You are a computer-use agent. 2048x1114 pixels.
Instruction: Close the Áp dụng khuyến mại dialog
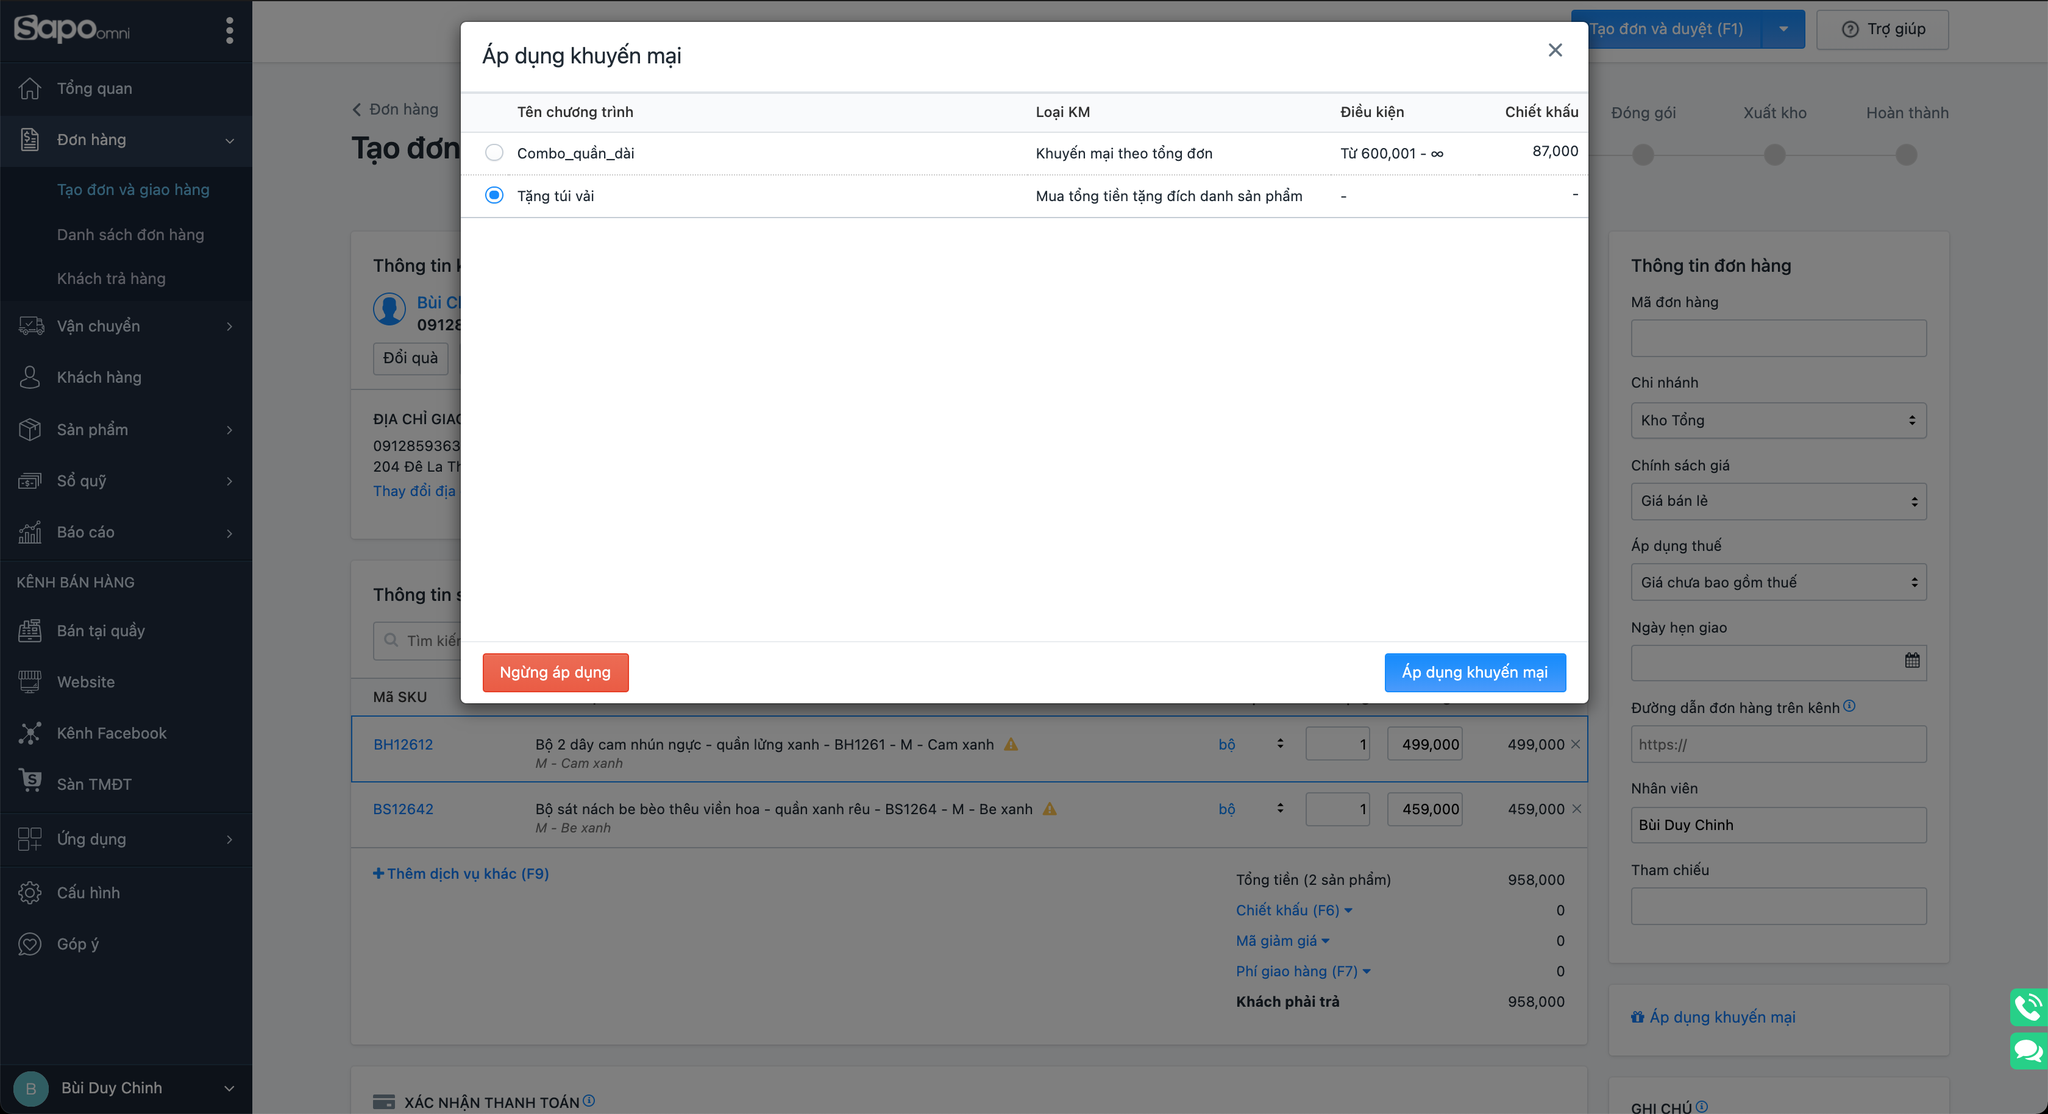tap(1555, 50)
